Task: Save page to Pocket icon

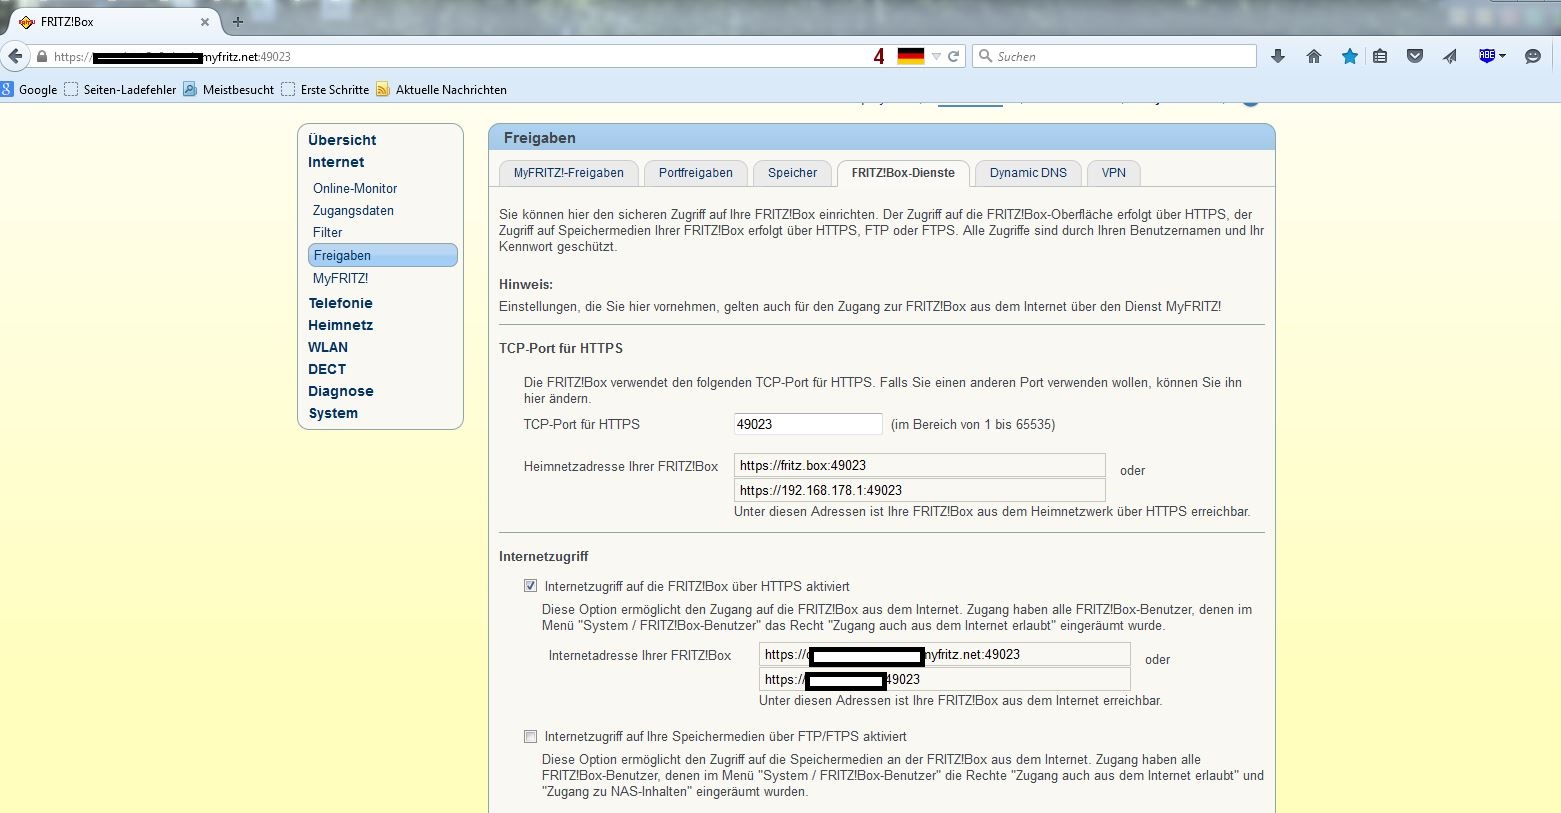Action: click(1415, 57)
